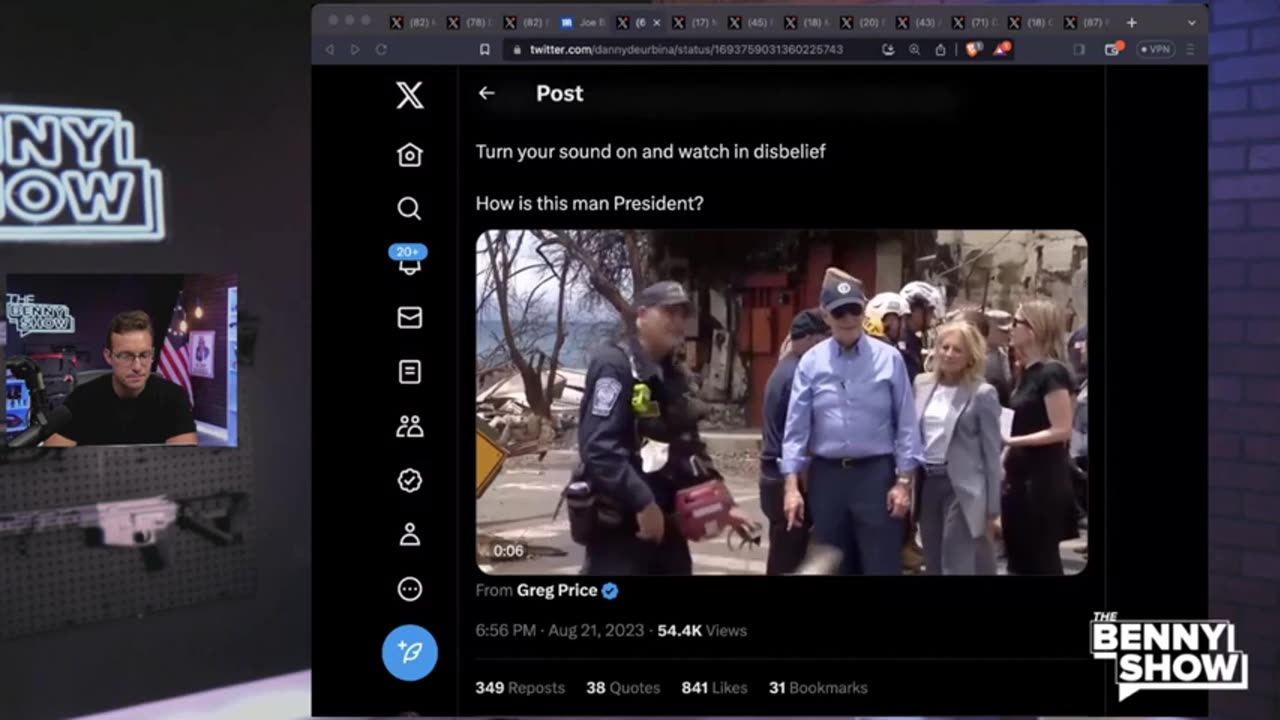The height and width of the screenshot is (720, 1280).
Task: Open 38 Quotes list
Action: pyautogui.click(x=623, y=688)
